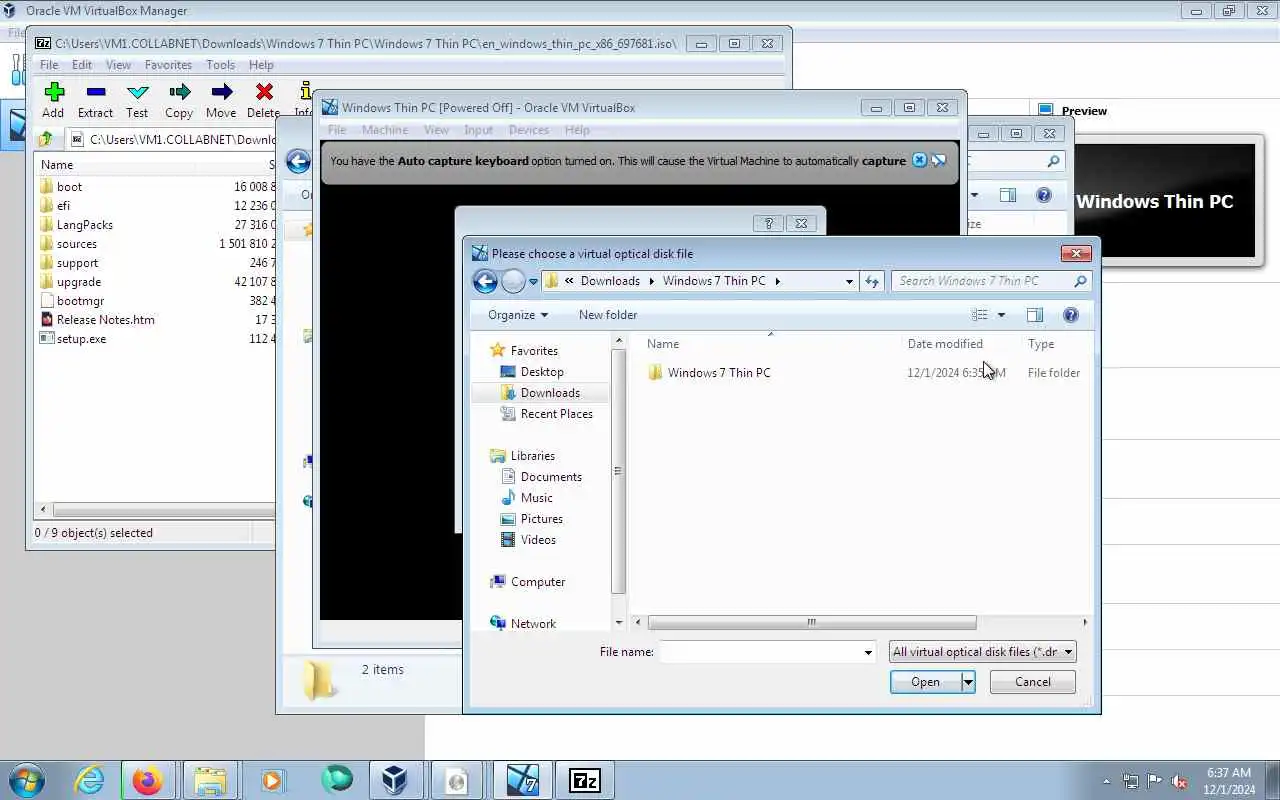Open the File name history dropdown
Viewport: 1280px width, 800px height.
[868, 652]
